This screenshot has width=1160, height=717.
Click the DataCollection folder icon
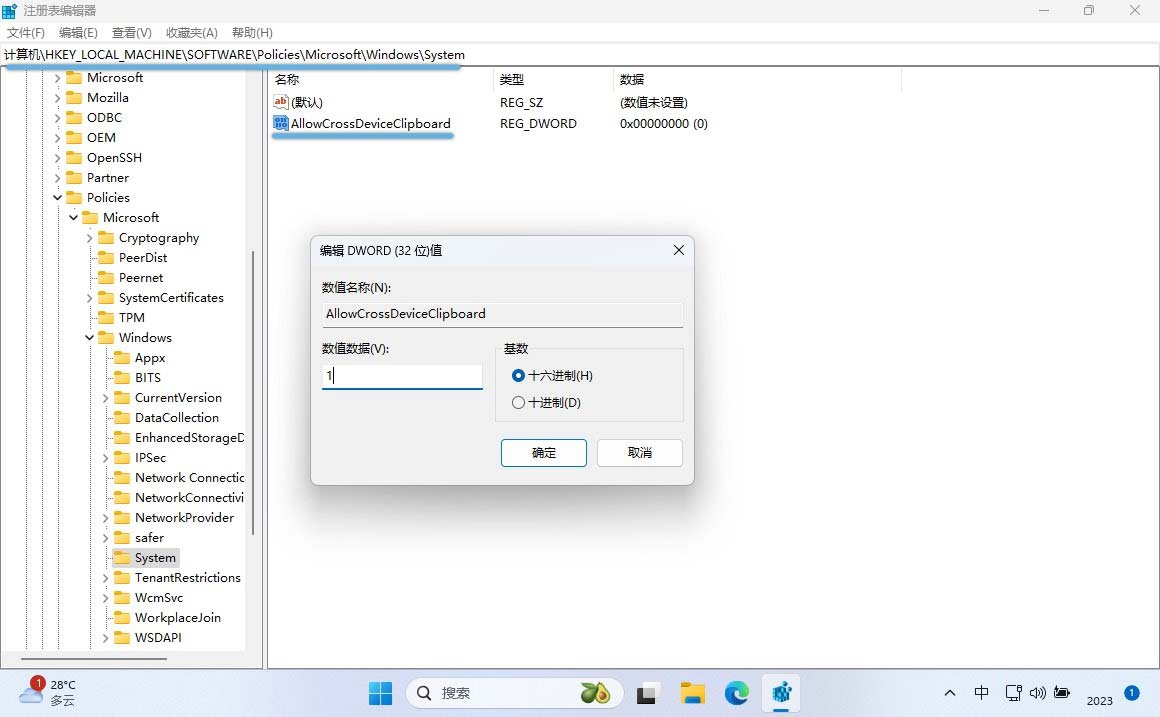coord(122,418)
